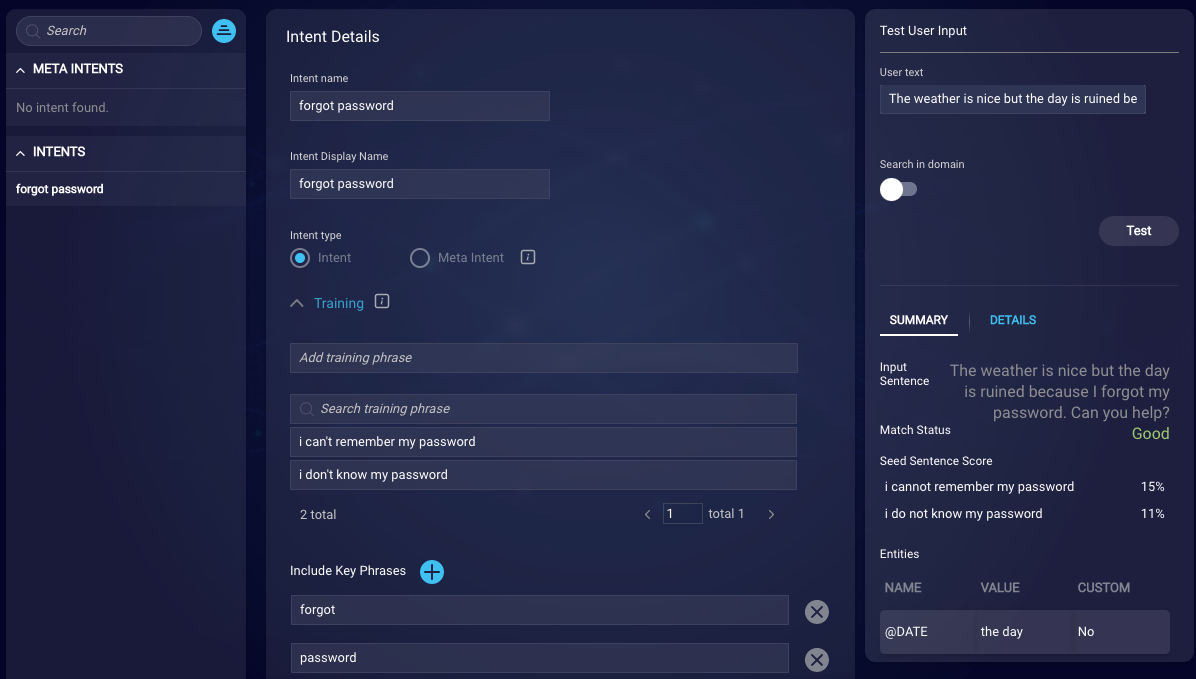Click seed sentence 'i cannot remember my password'
This screenshot has height=679, width=1196.
[x=979, y=487]
